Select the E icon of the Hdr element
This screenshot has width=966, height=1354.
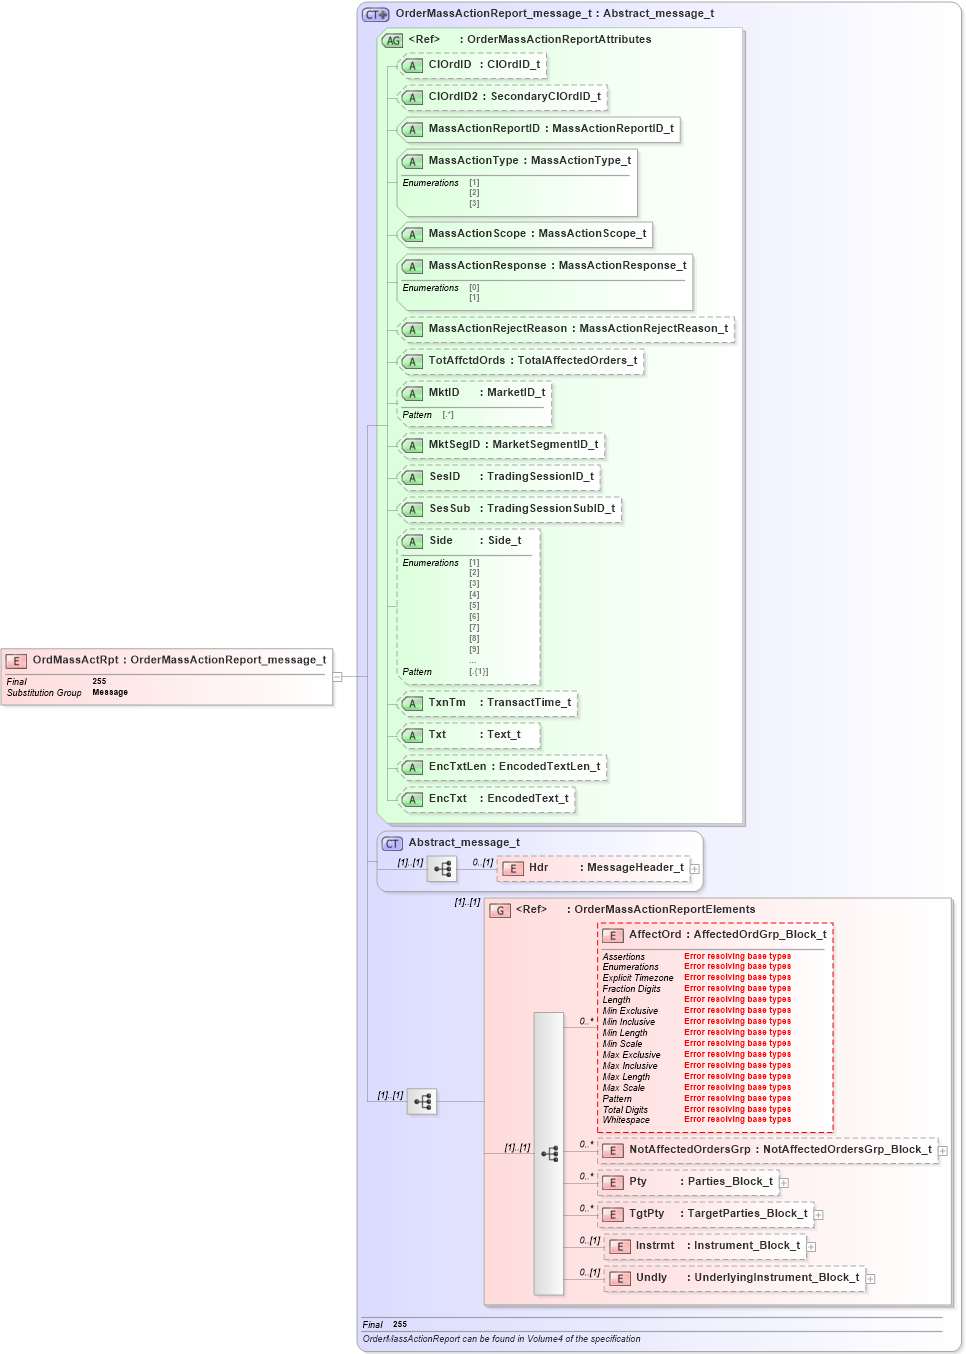click(513, 868)
